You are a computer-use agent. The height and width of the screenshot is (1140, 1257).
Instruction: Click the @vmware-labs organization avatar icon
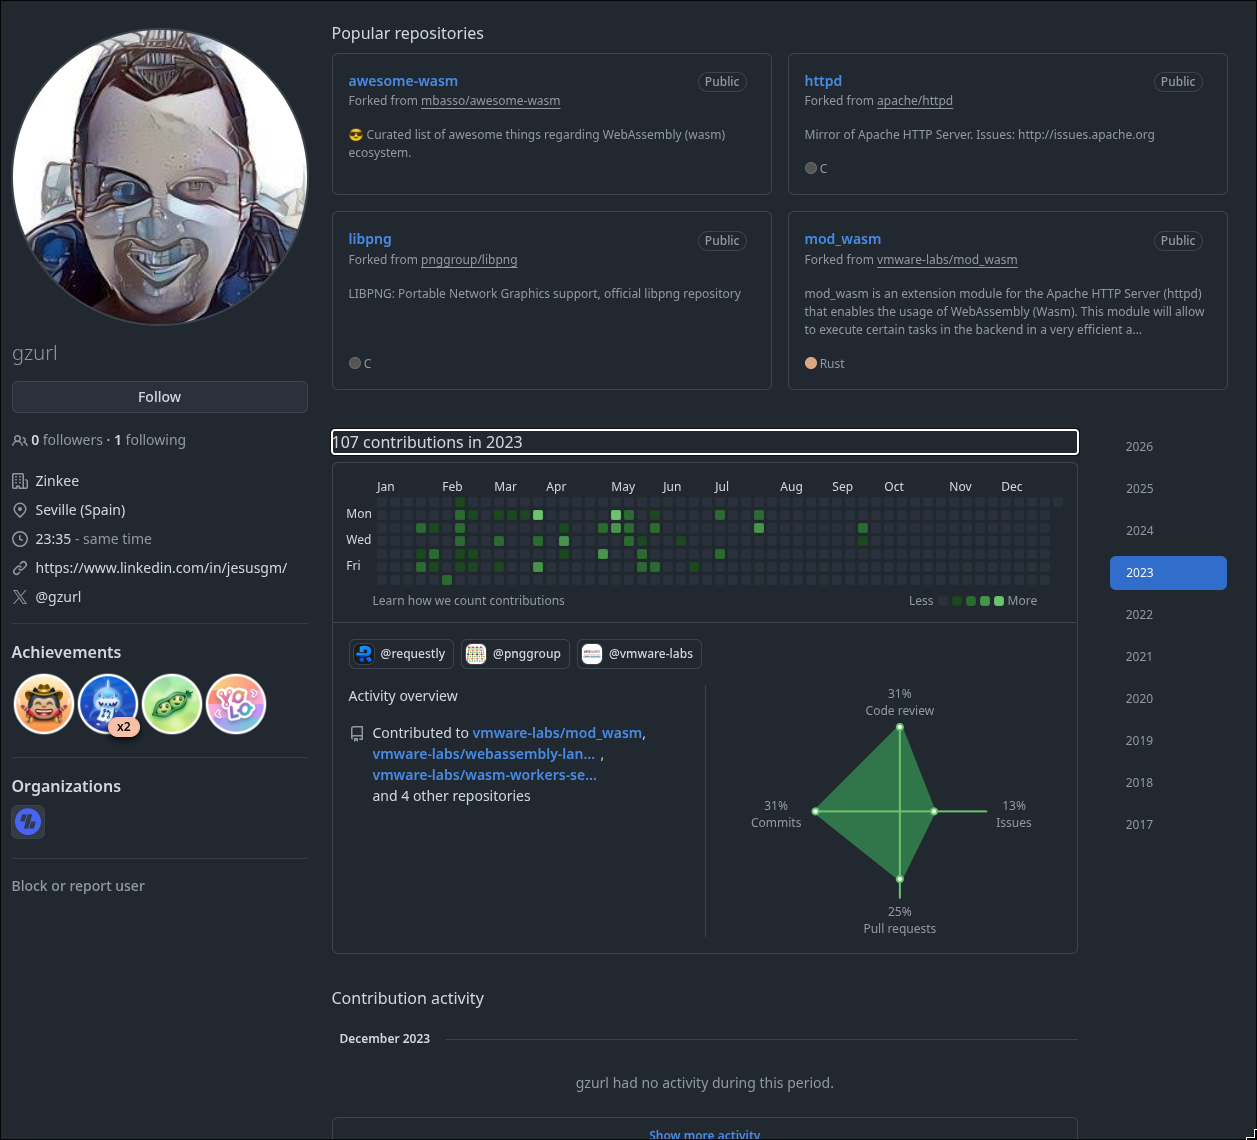[592, 654]
